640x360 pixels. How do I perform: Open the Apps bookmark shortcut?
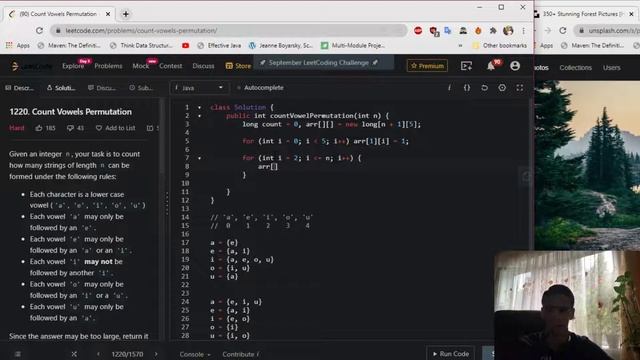click(x=18, y=45)
